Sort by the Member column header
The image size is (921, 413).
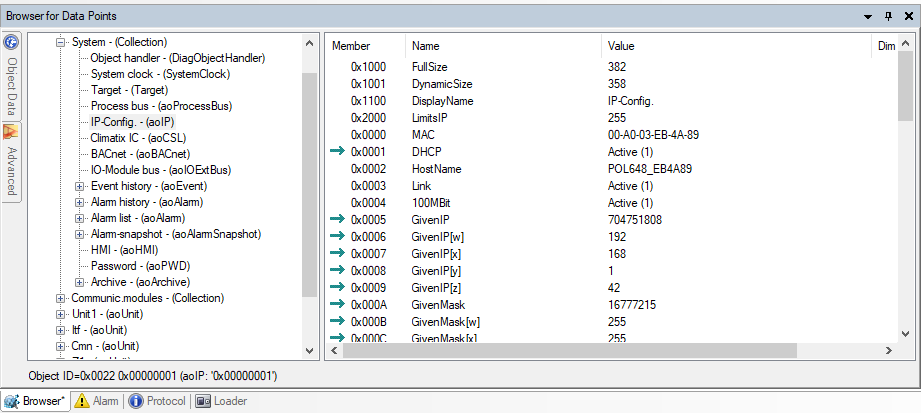[351, 46]
